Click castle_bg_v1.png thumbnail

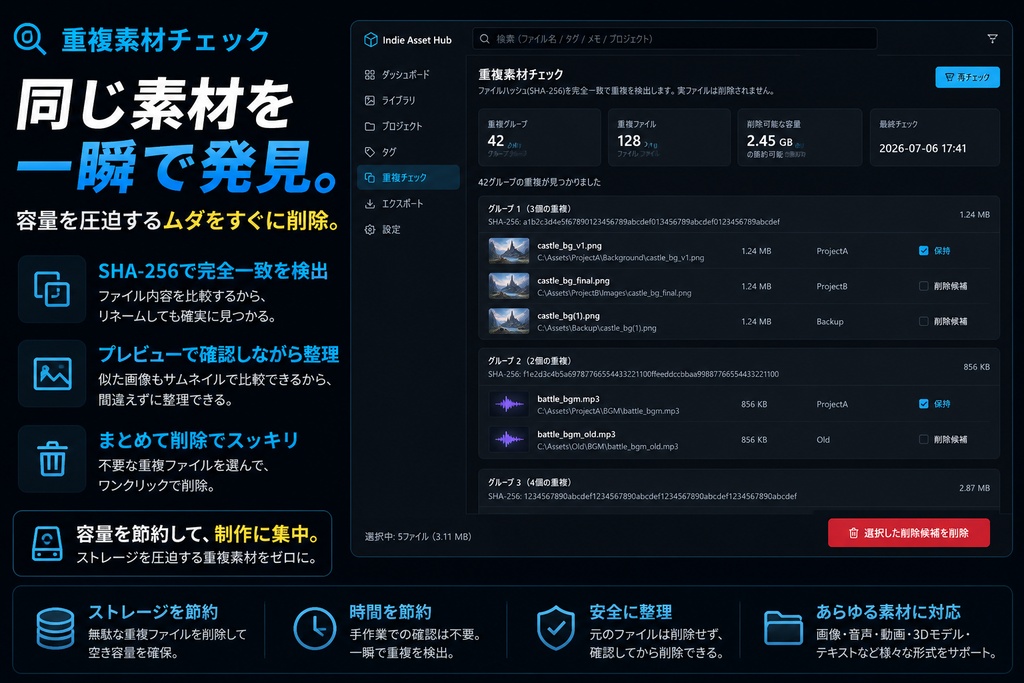(509, 251)
